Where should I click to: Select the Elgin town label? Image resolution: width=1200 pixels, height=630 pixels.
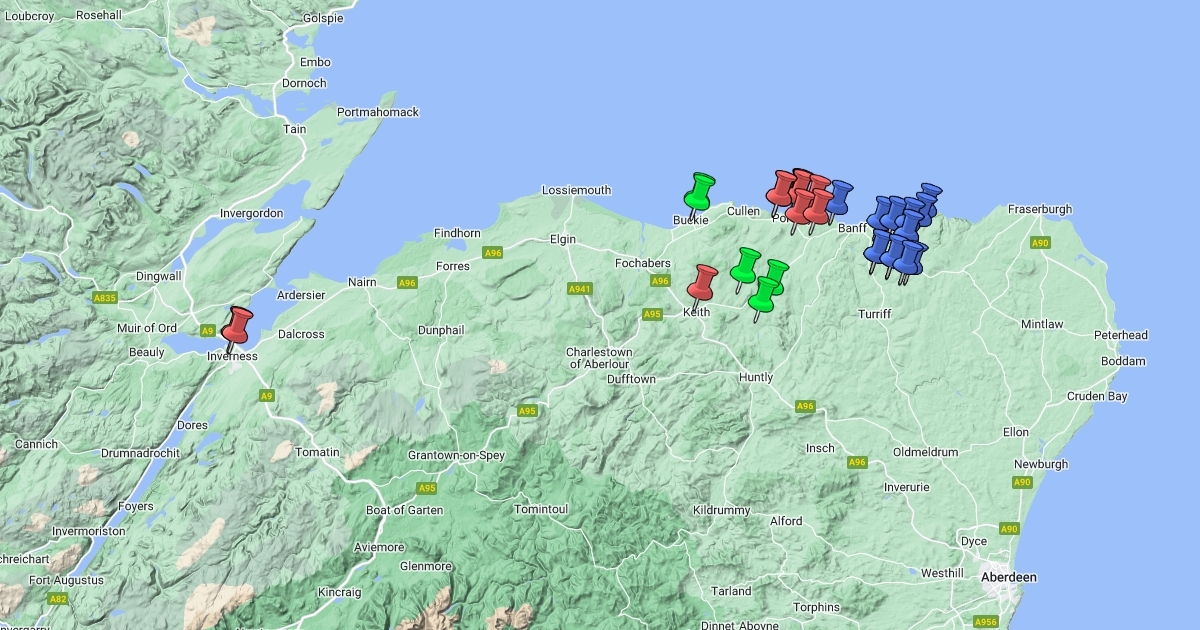click(x=563, y=240)
